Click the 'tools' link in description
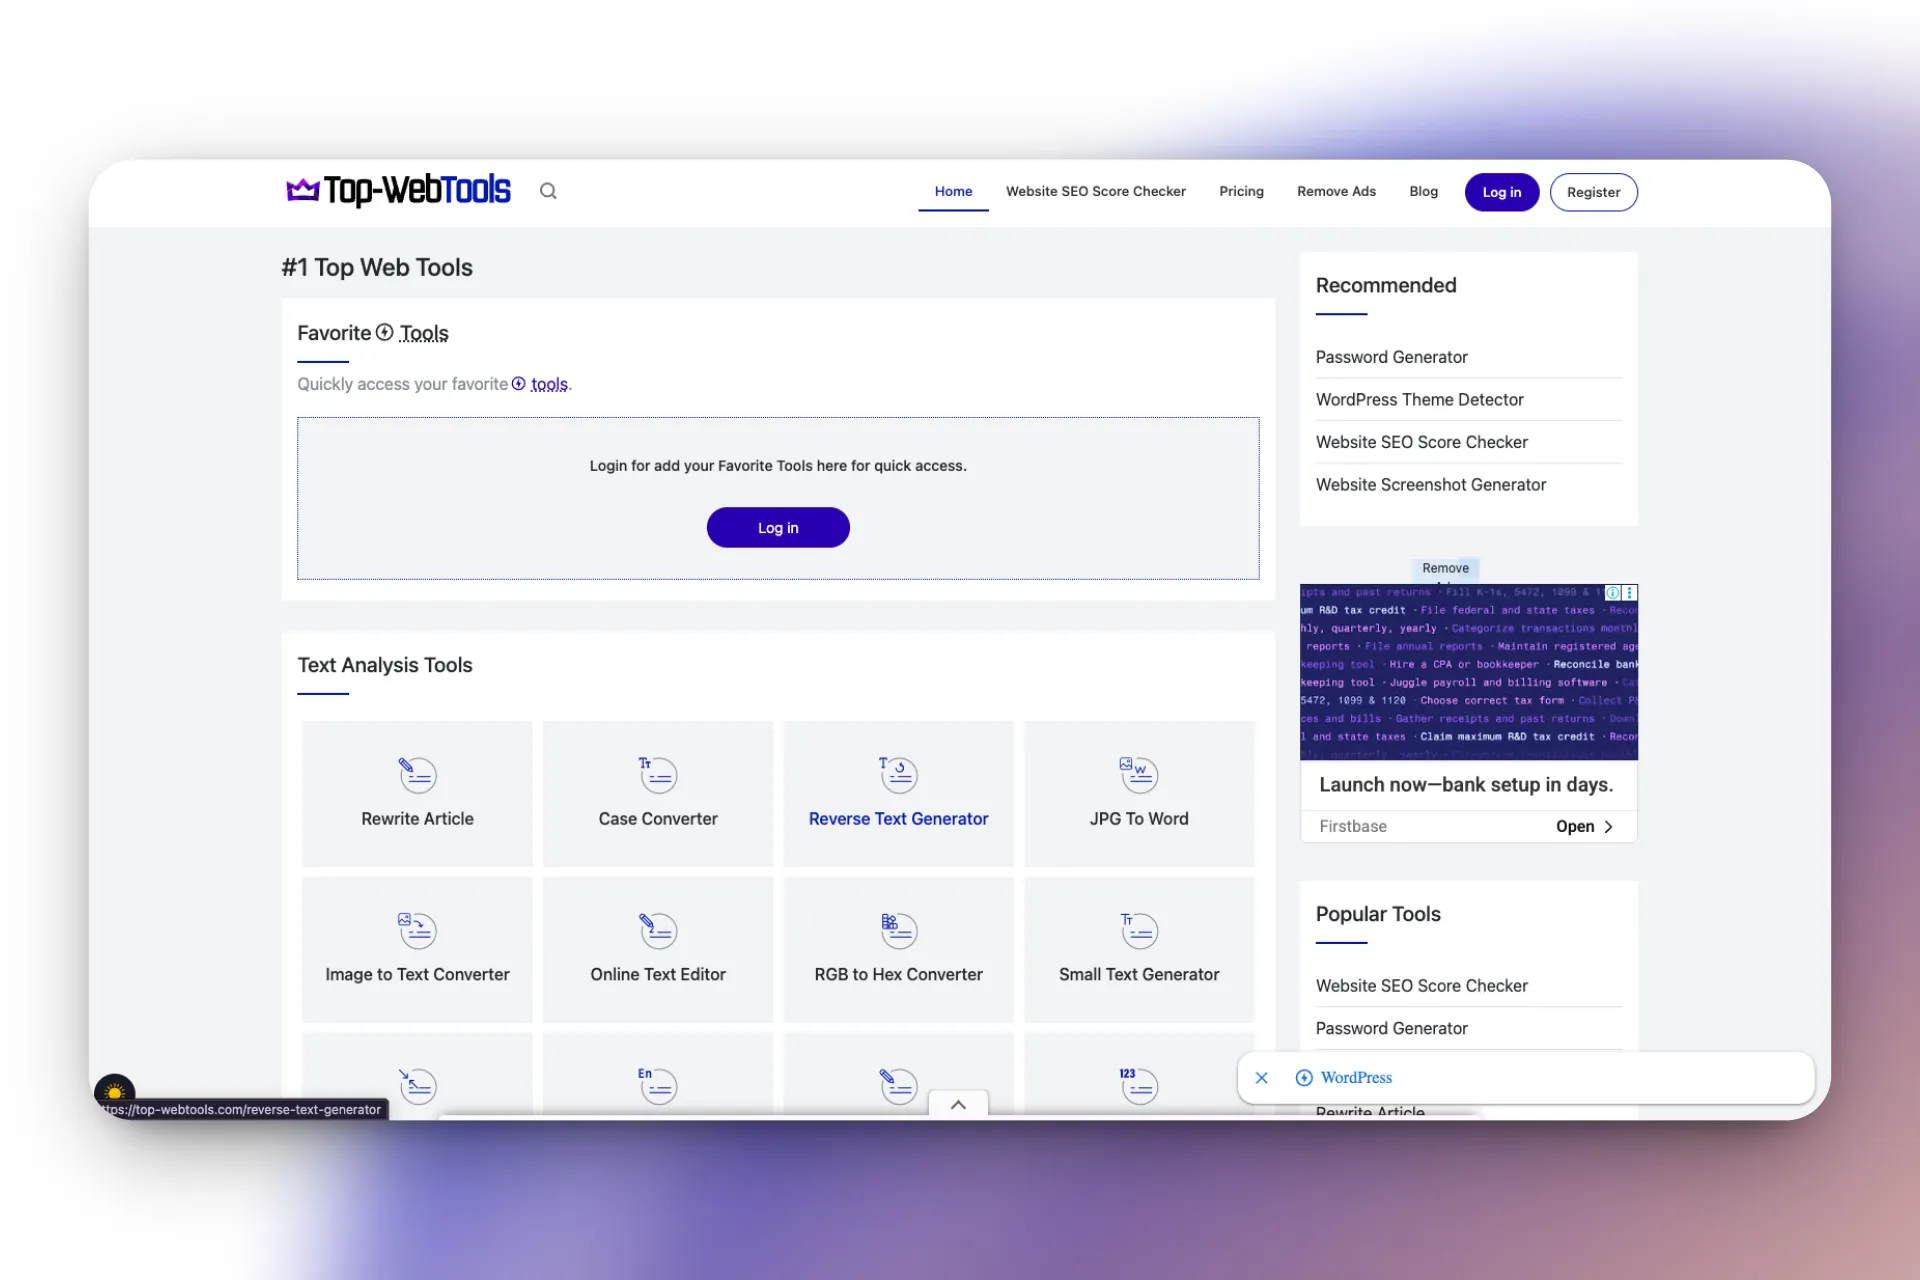This screenshot has width=1920, height=1280. 549,384
